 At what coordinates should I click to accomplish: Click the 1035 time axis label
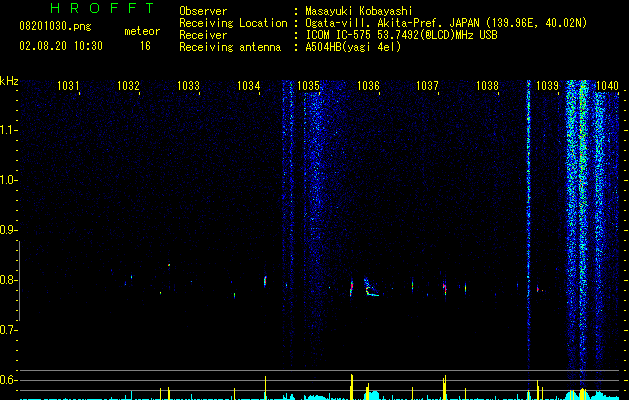[x=308, y=86]
